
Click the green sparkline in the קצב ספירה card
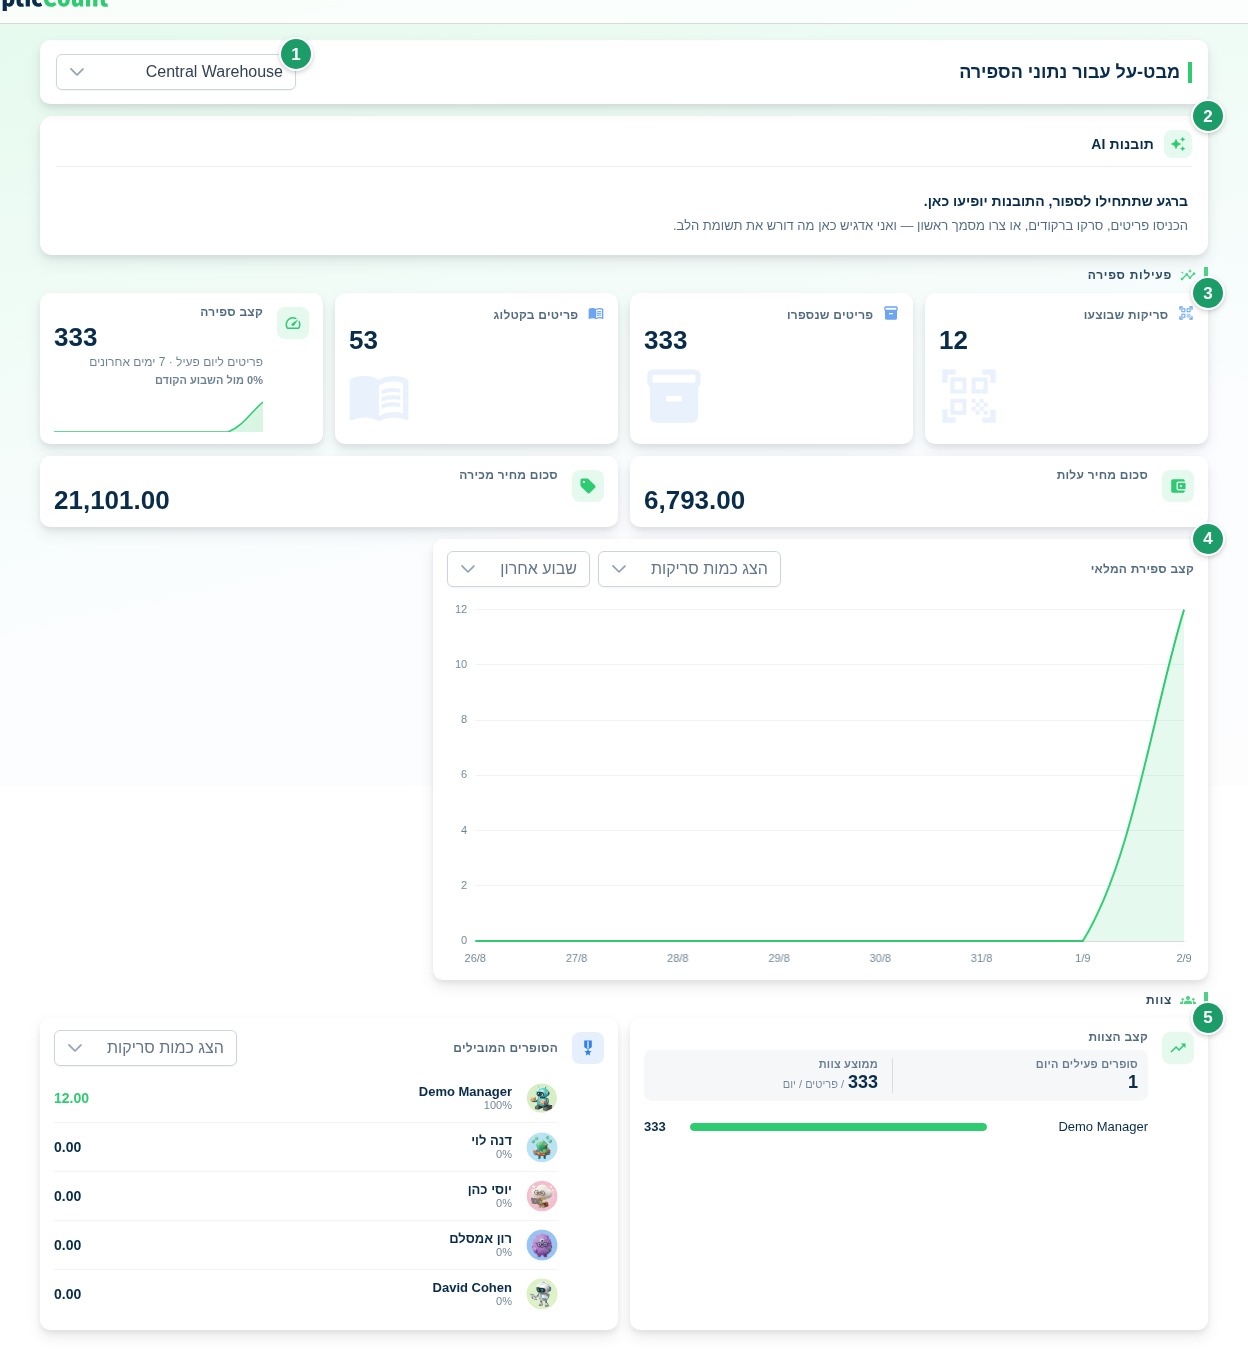pos(158,417)
